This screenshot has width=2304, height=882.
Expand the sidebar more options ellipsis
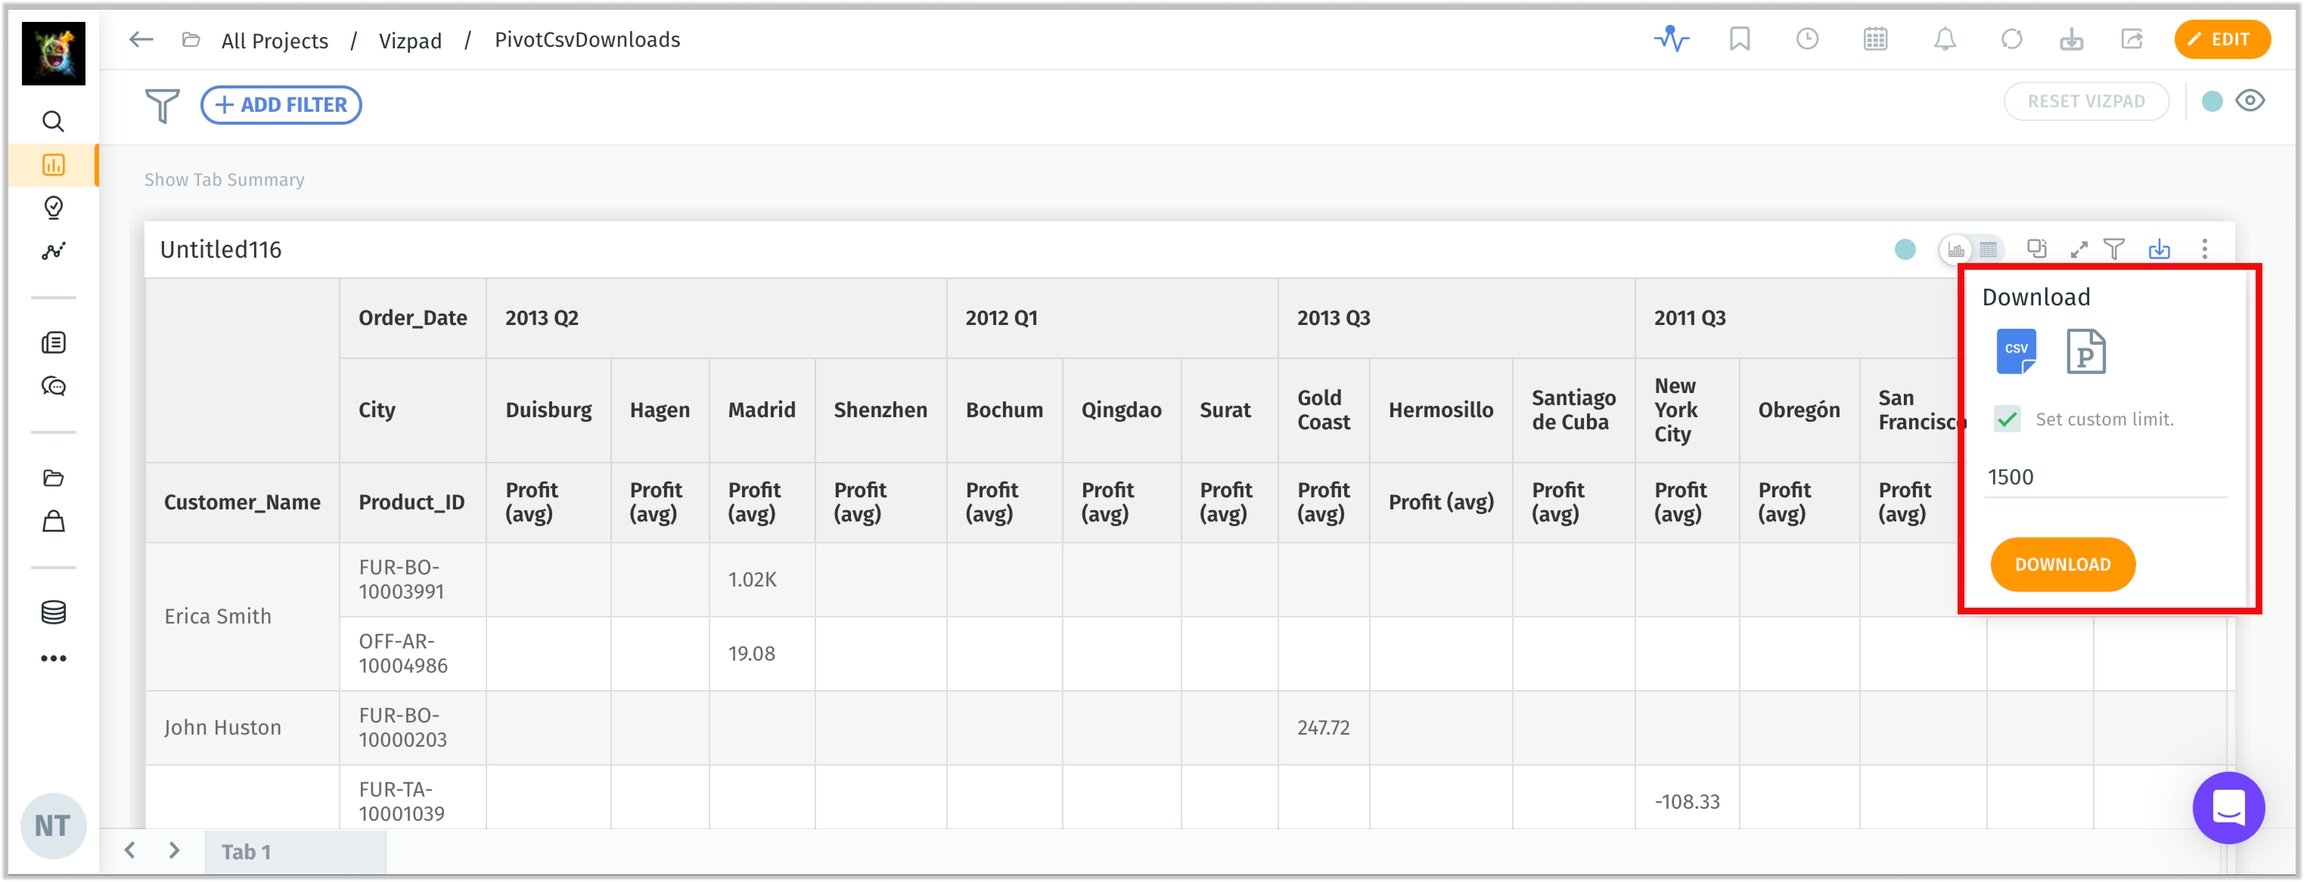pyautogui.click(x=54, y=658)
